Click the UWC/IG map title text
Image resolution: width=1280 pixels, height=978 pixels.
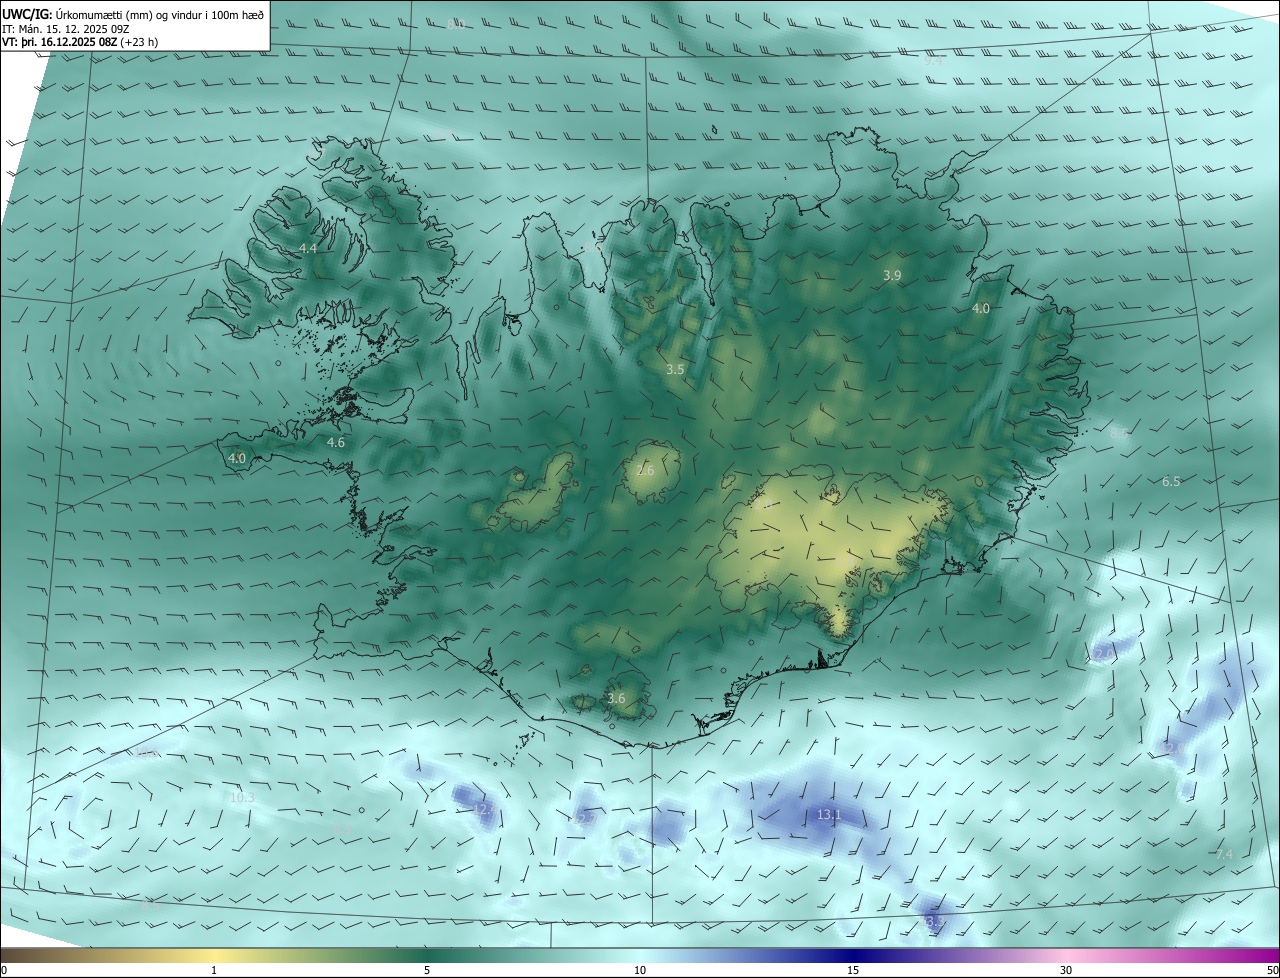(133, 14)
